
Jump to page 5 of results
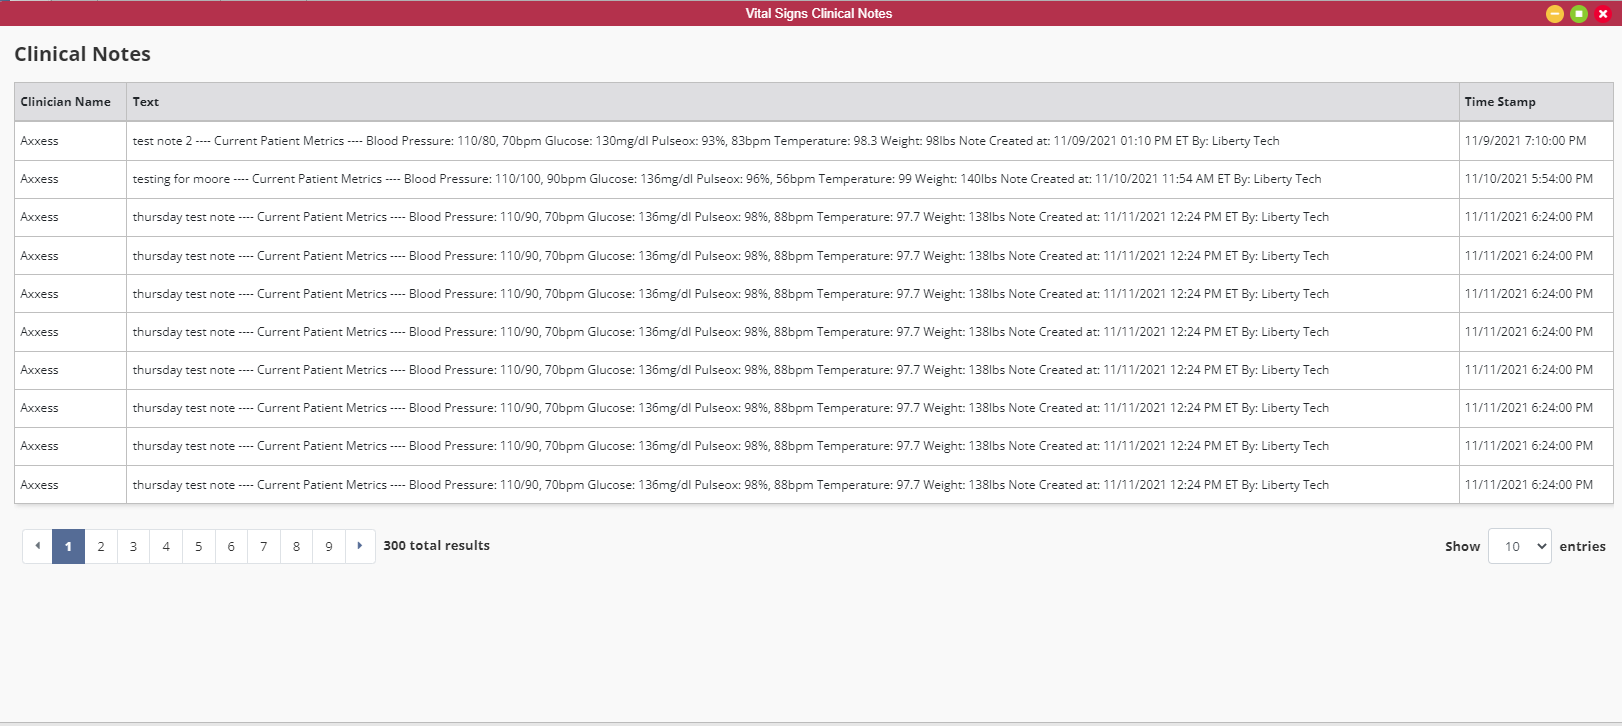coord(198,546)
